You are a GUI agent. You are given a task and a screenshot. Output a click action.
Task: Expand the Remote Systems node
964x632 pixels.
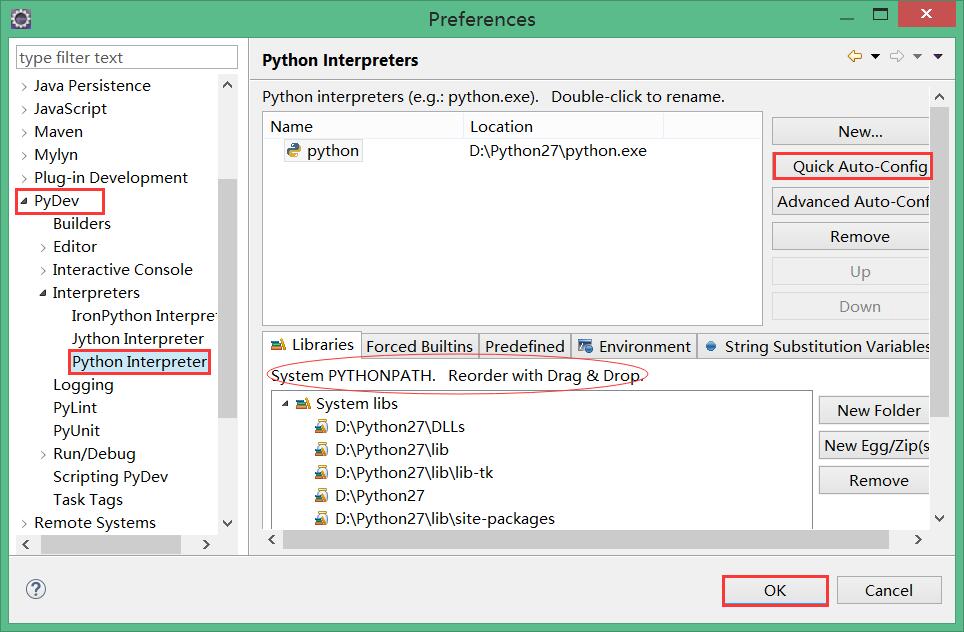click(24, 524)
